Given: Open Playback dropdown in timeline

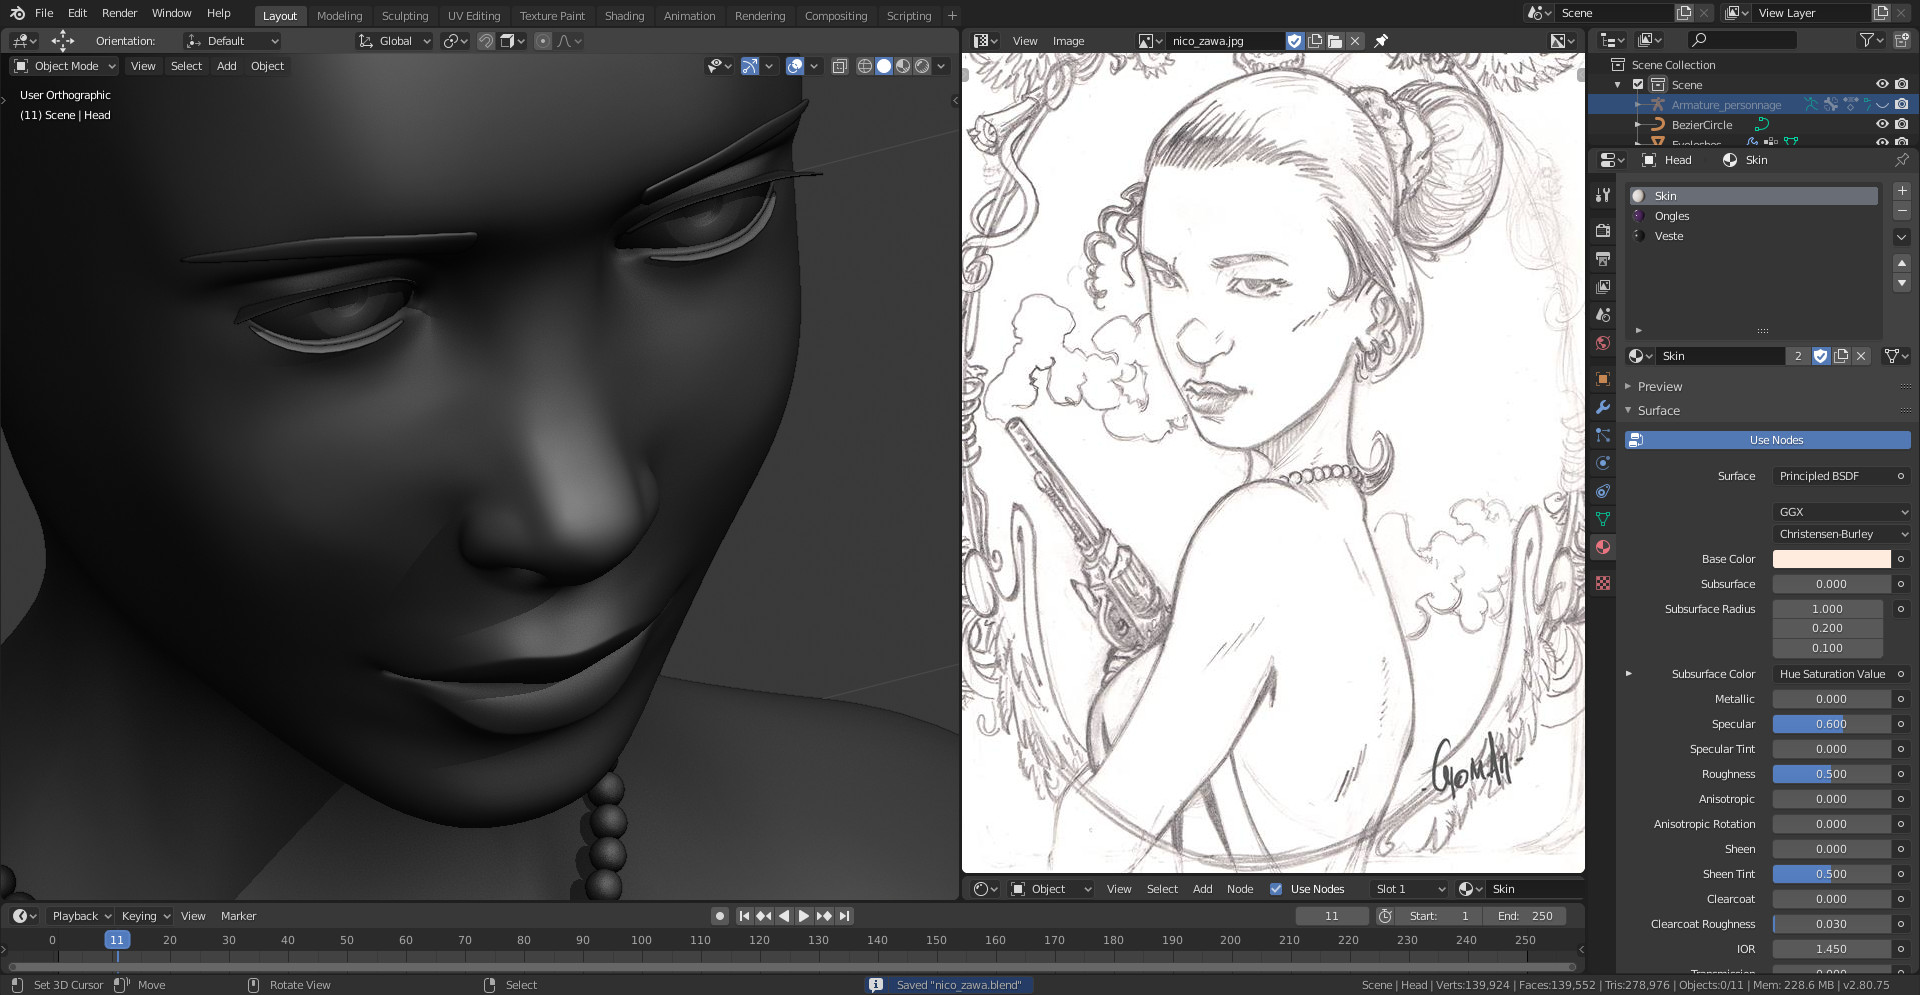Looking at the screenshot, I should coord(81,916).
